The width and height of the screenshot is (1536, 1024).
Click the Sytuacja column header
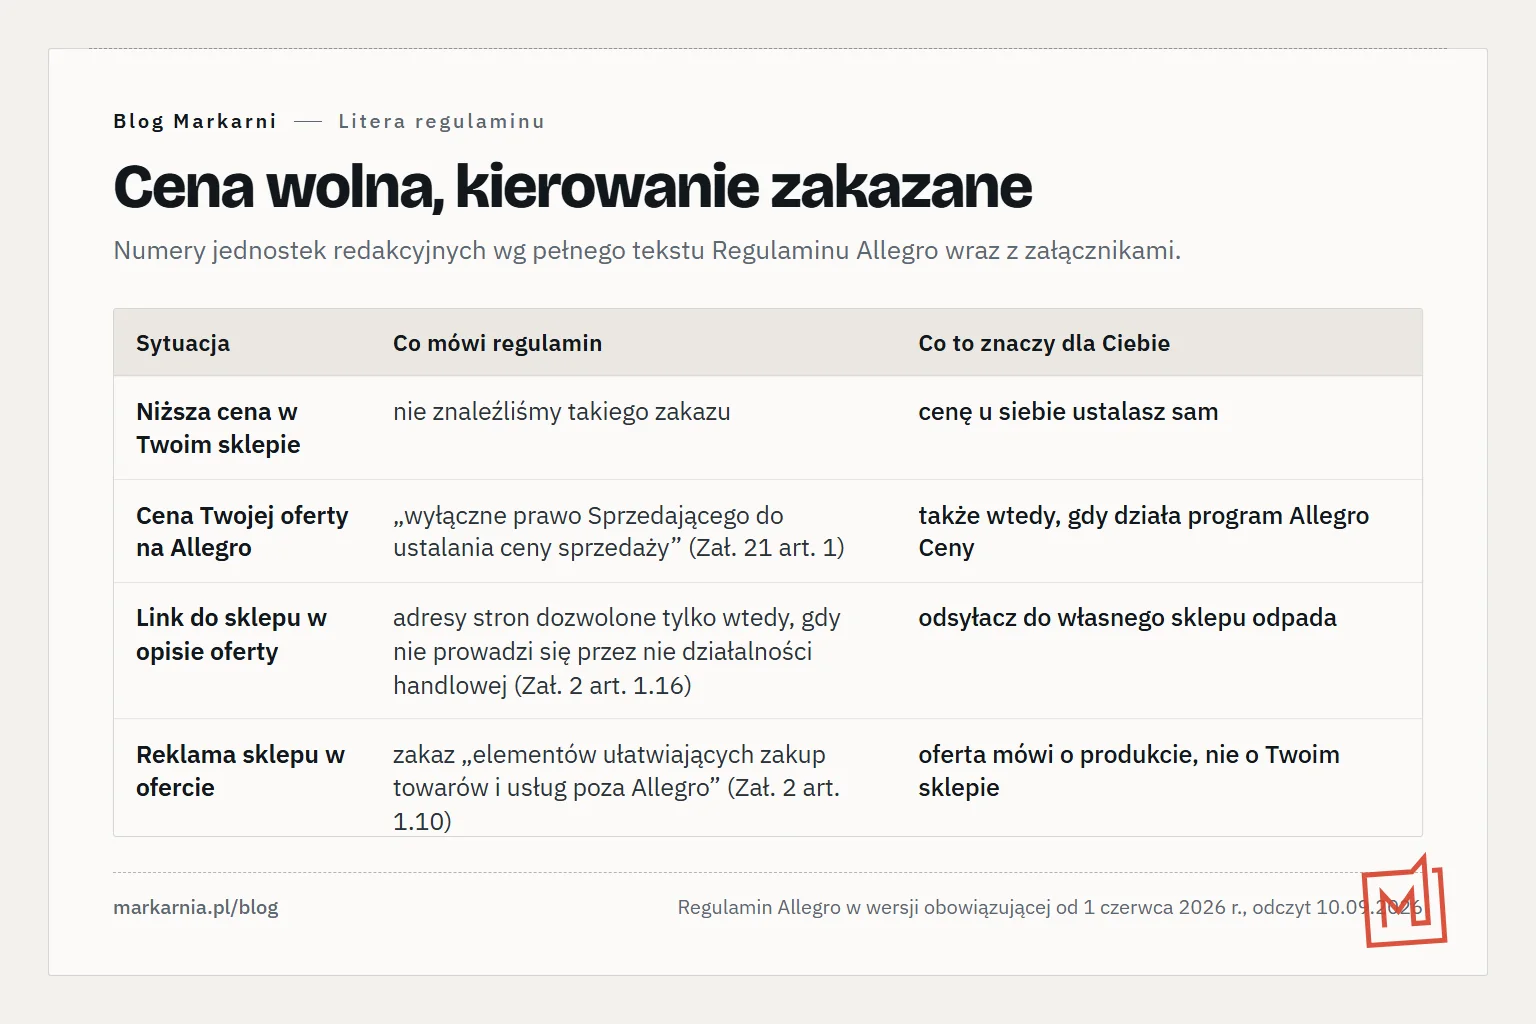183,343
